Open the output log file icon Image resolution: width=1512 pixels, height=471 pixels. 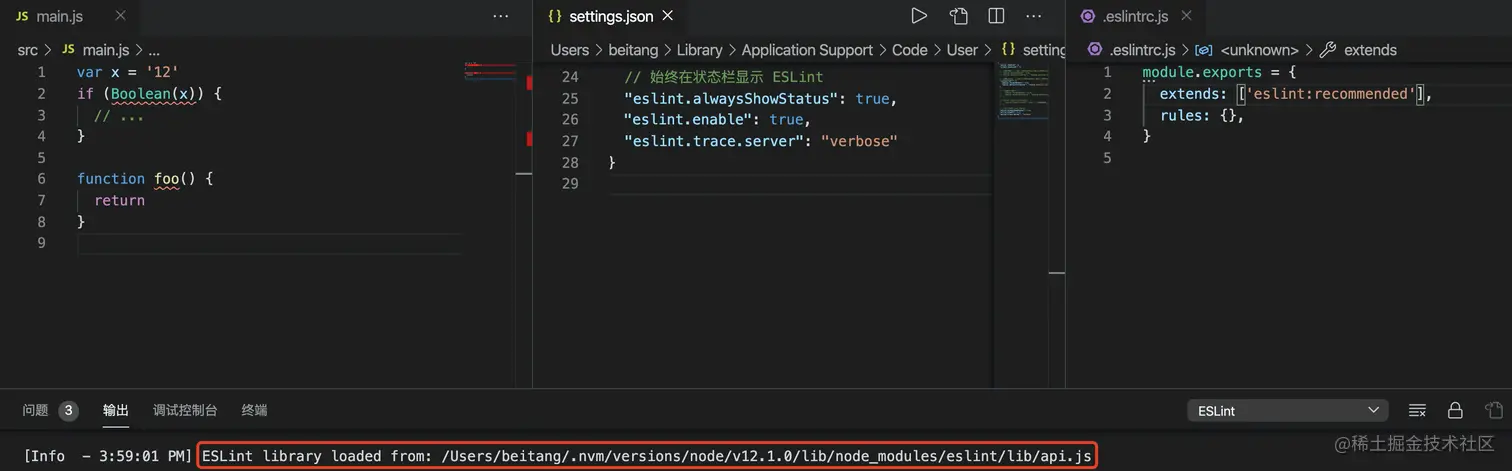[x=1494, y=411]
